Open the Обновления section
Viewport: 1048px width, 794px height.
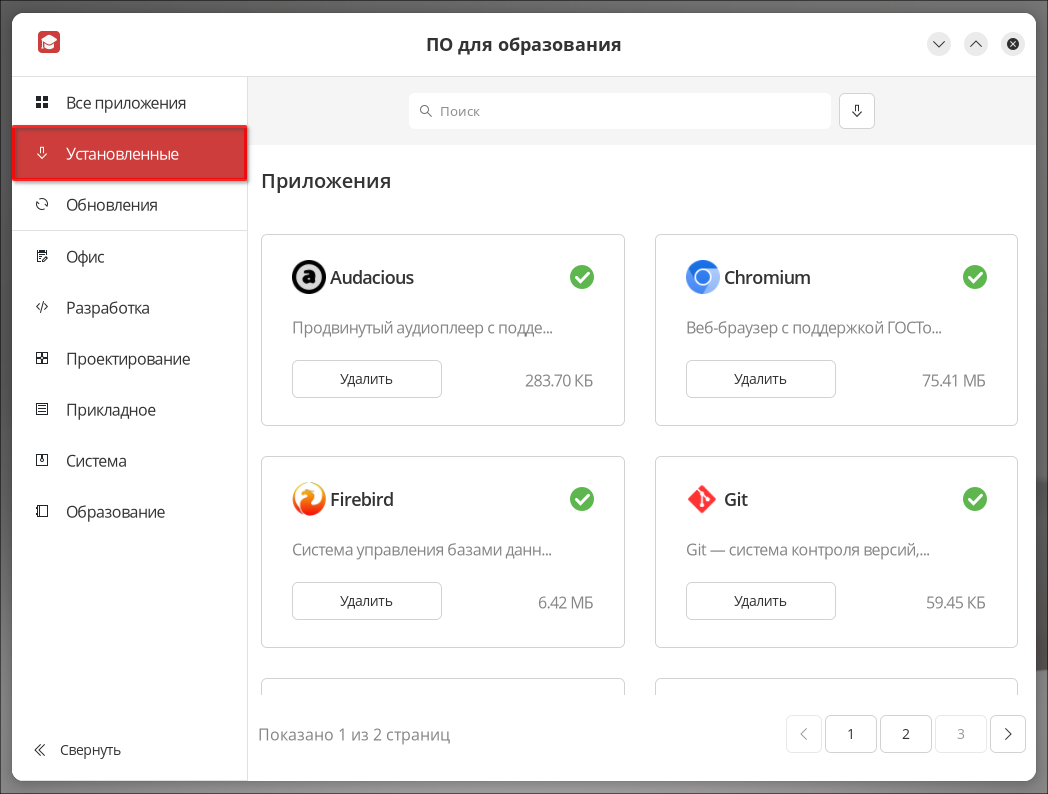130,205
